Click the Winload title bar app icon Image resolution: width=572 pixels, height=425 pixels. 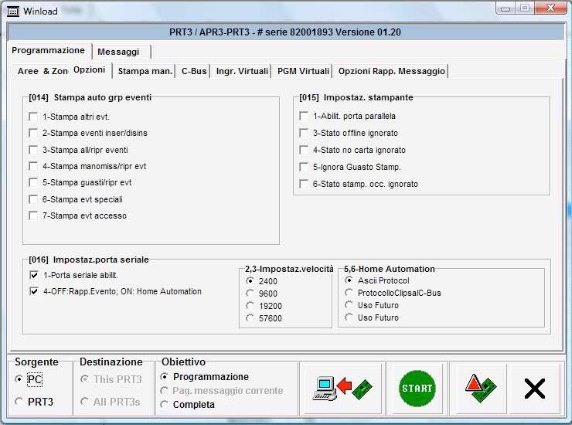coord(13,12)
